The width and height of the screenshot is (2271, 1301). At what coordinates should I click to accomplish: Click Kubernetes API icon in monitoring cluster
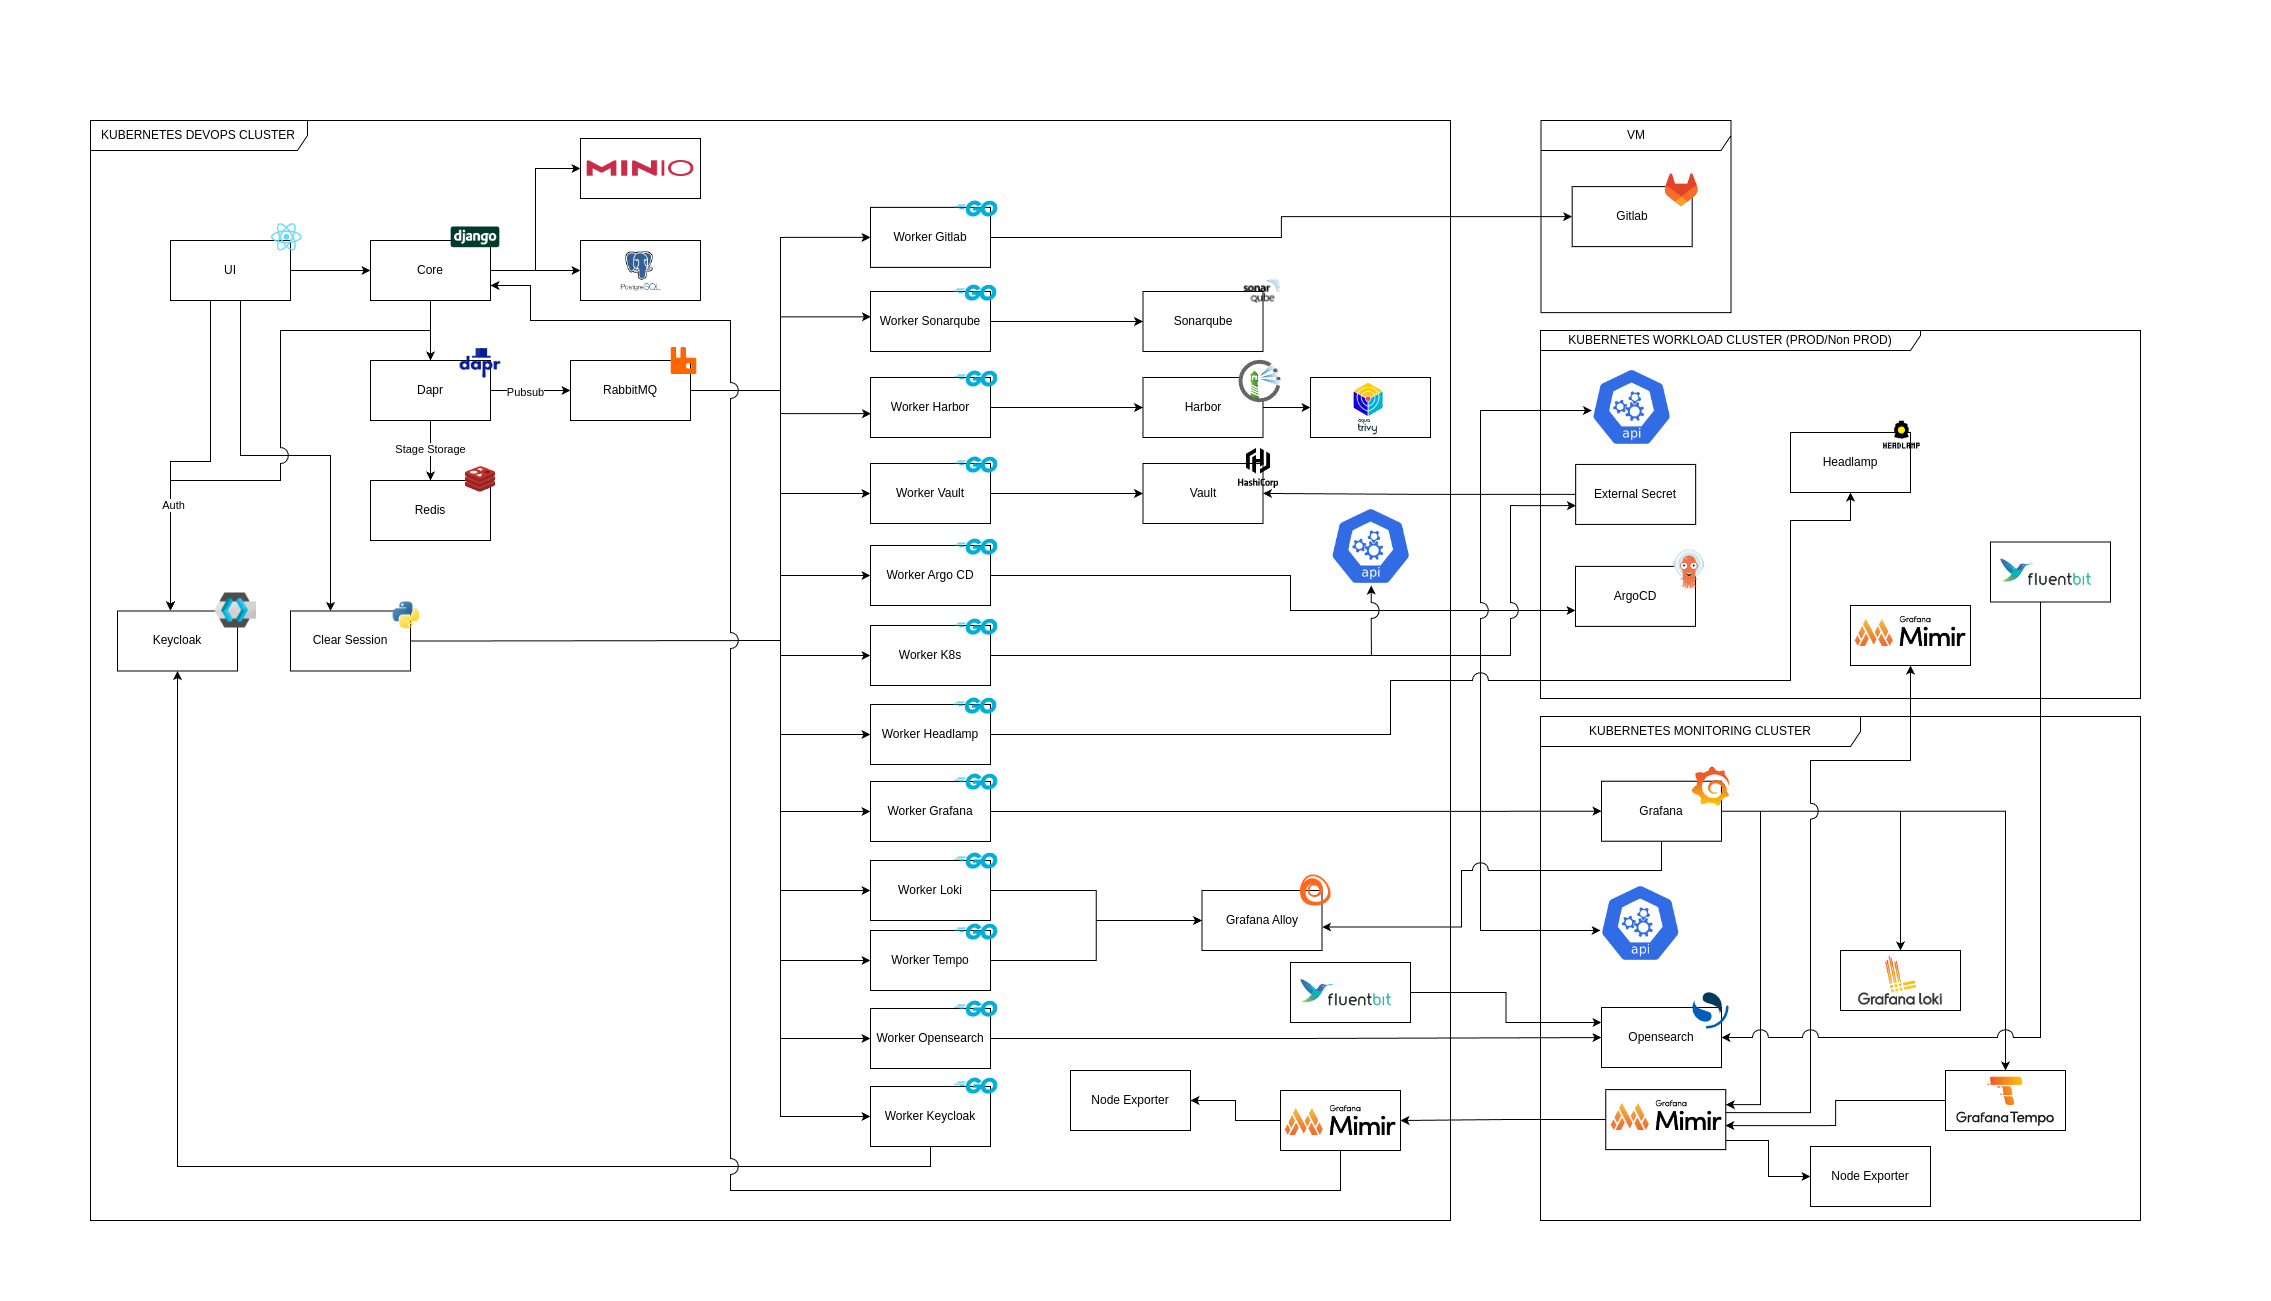[x=1640, y=923]
